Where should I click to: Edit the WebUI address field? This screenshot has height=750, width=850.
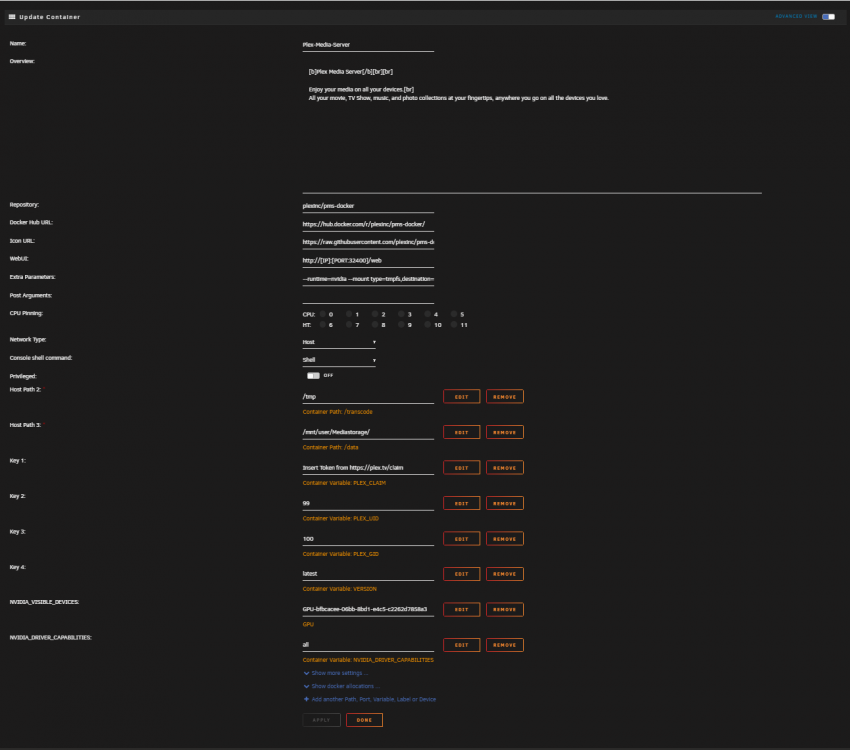tap(368, 261)
